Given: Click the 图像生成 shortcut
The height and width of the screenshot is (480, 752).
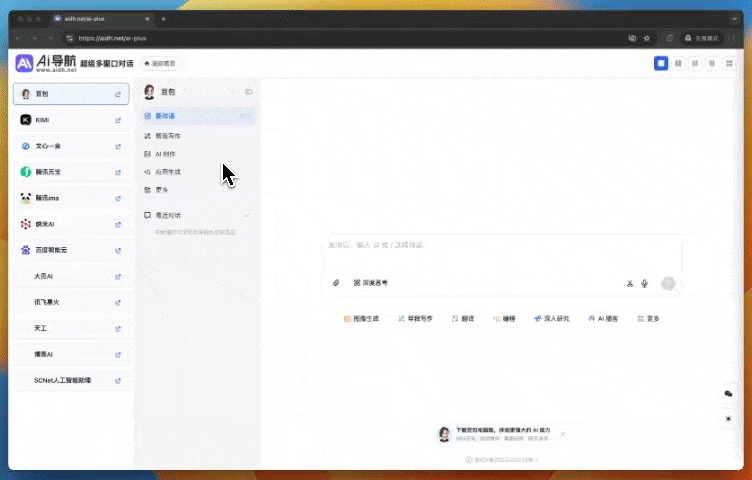Looking at the screenshot, I should (x=361, y=319).
